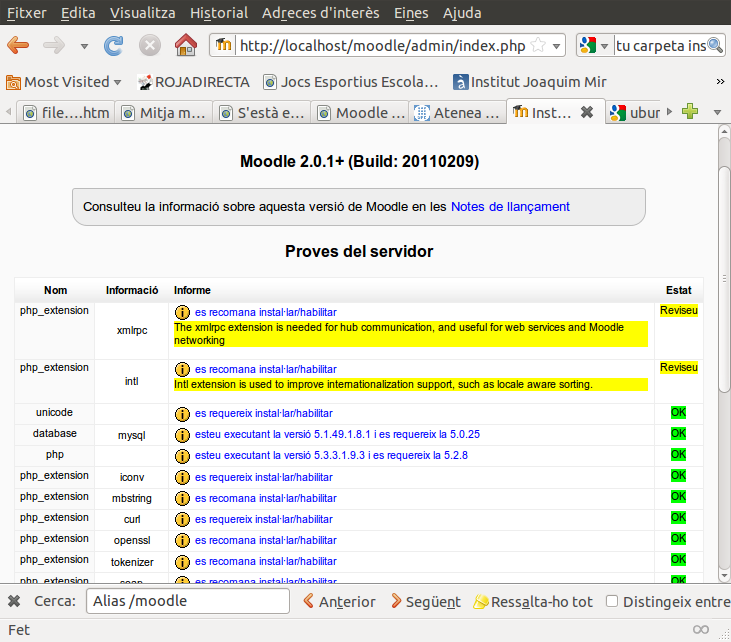Go to the Home page icon
Screen dimensions: 731x642
185,45
